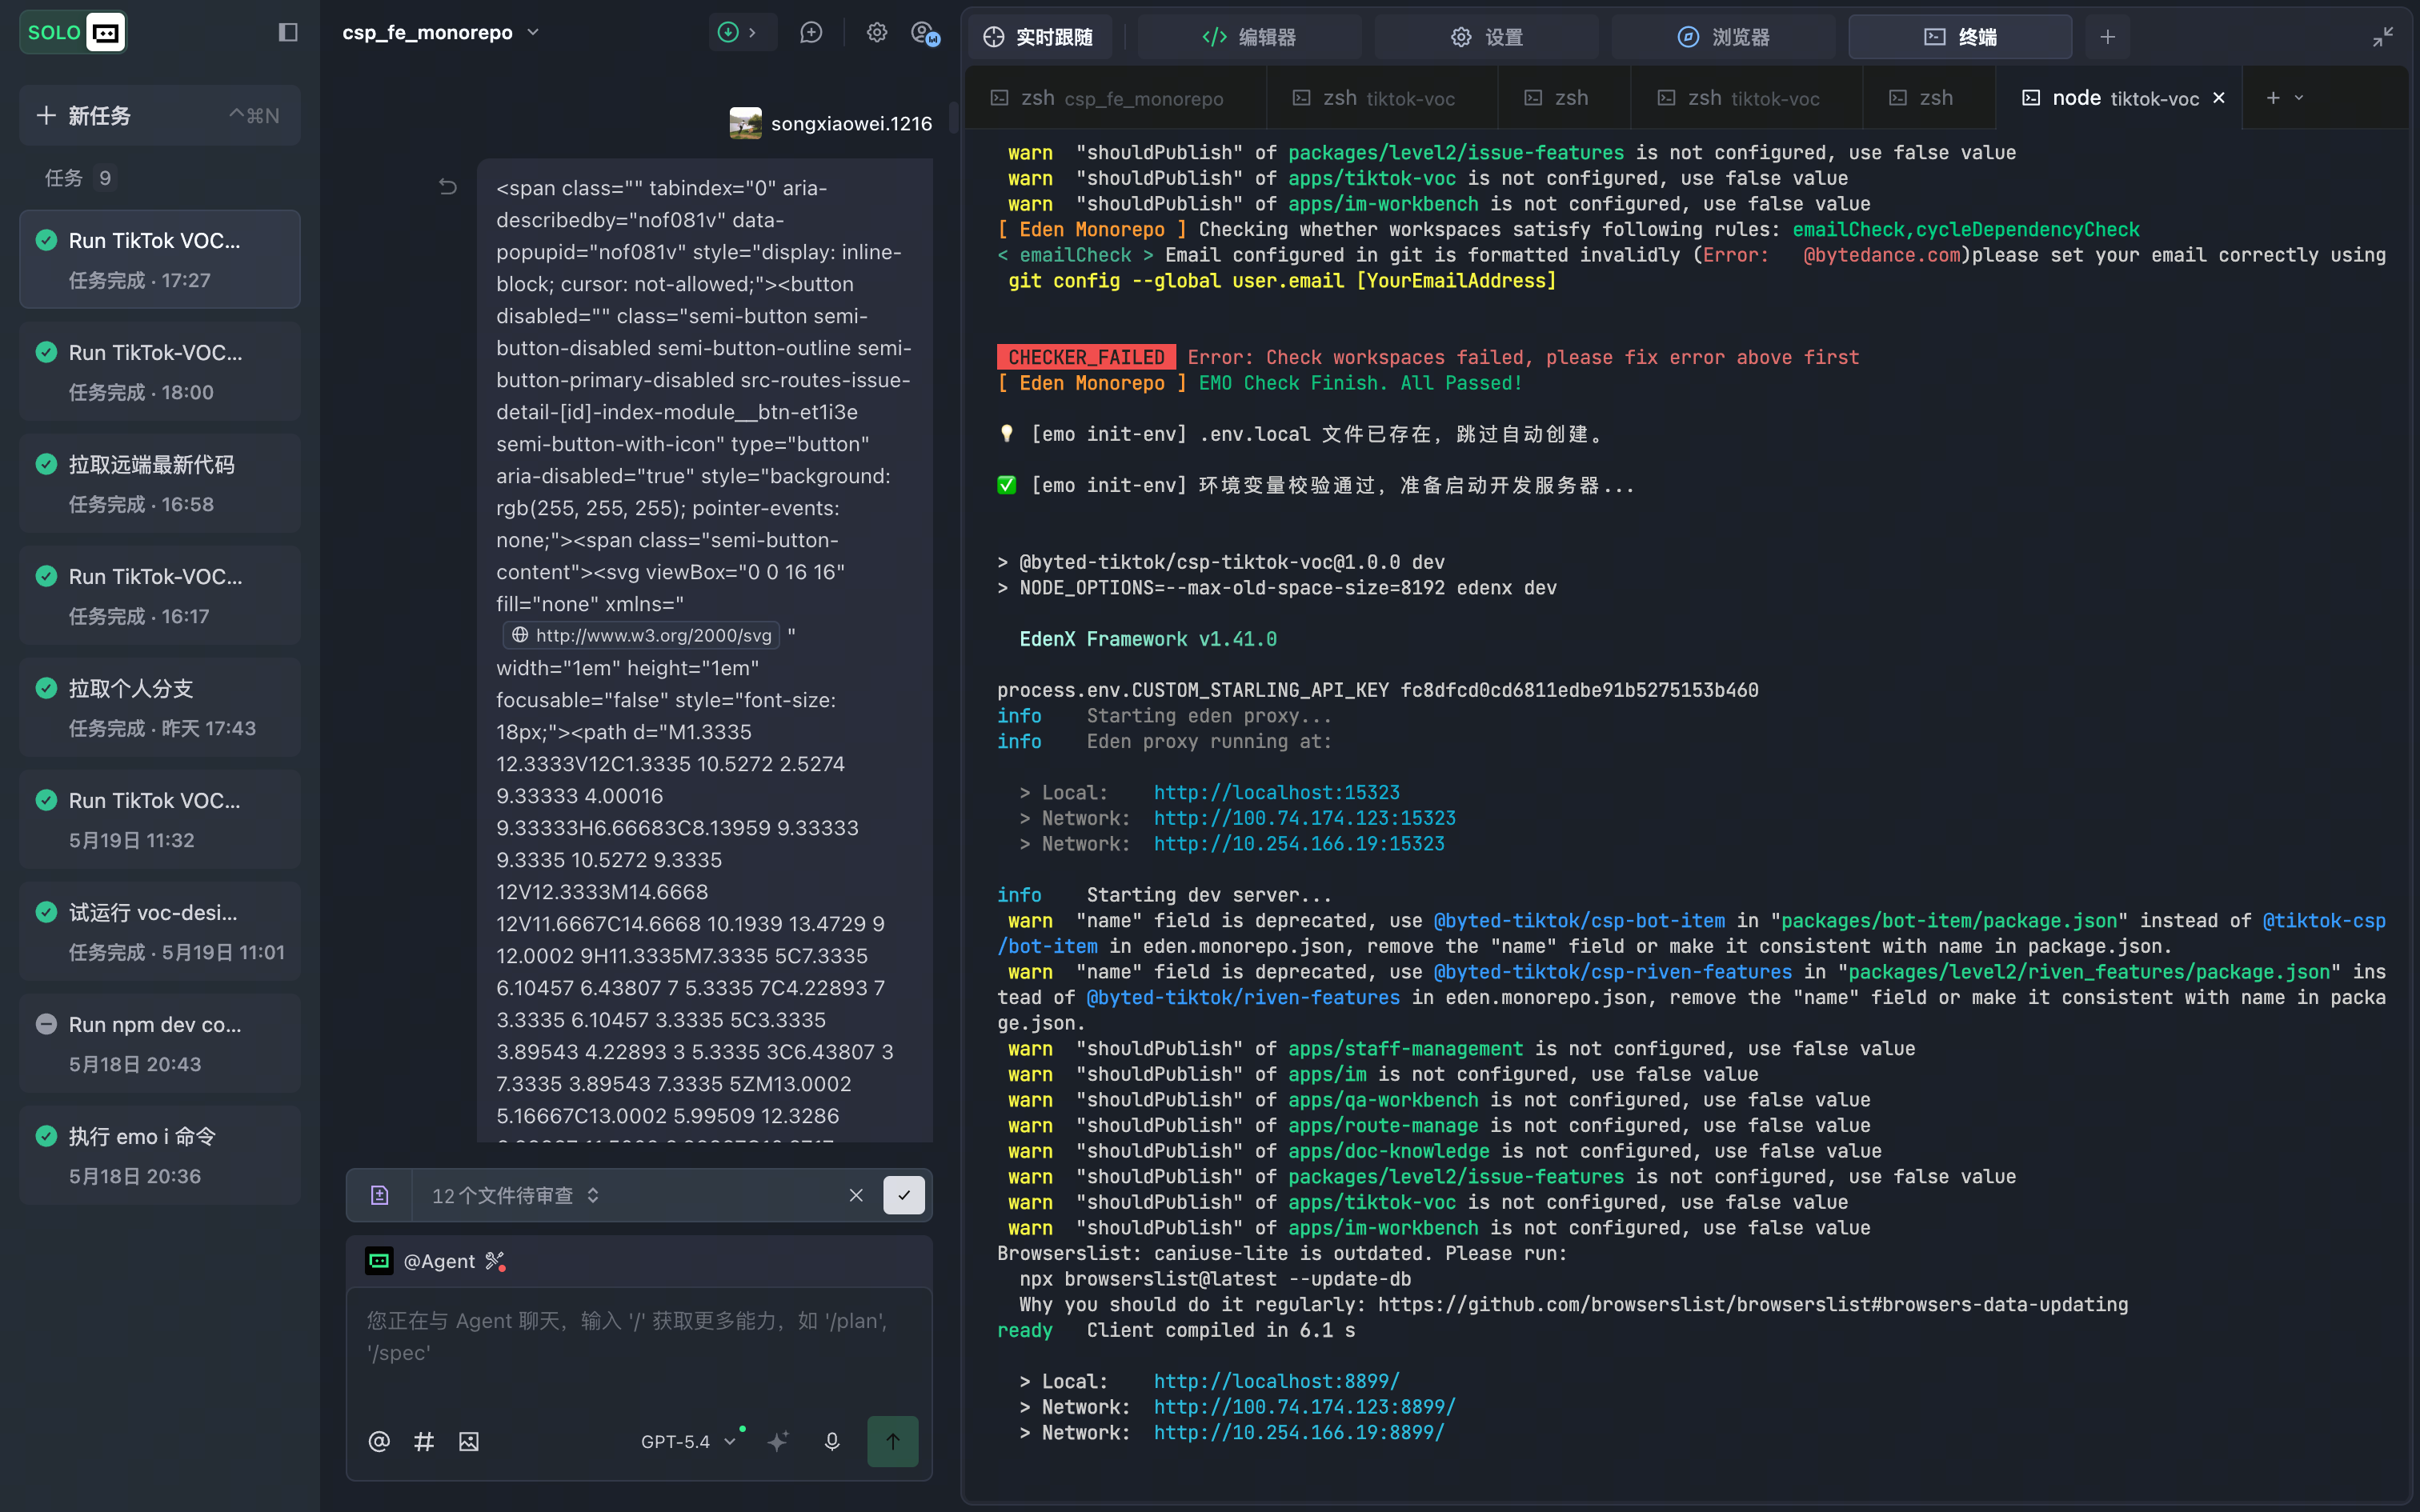Switch to the 实时跟随 tab
This screenshot has width=2420, height=1512.
1038,37
